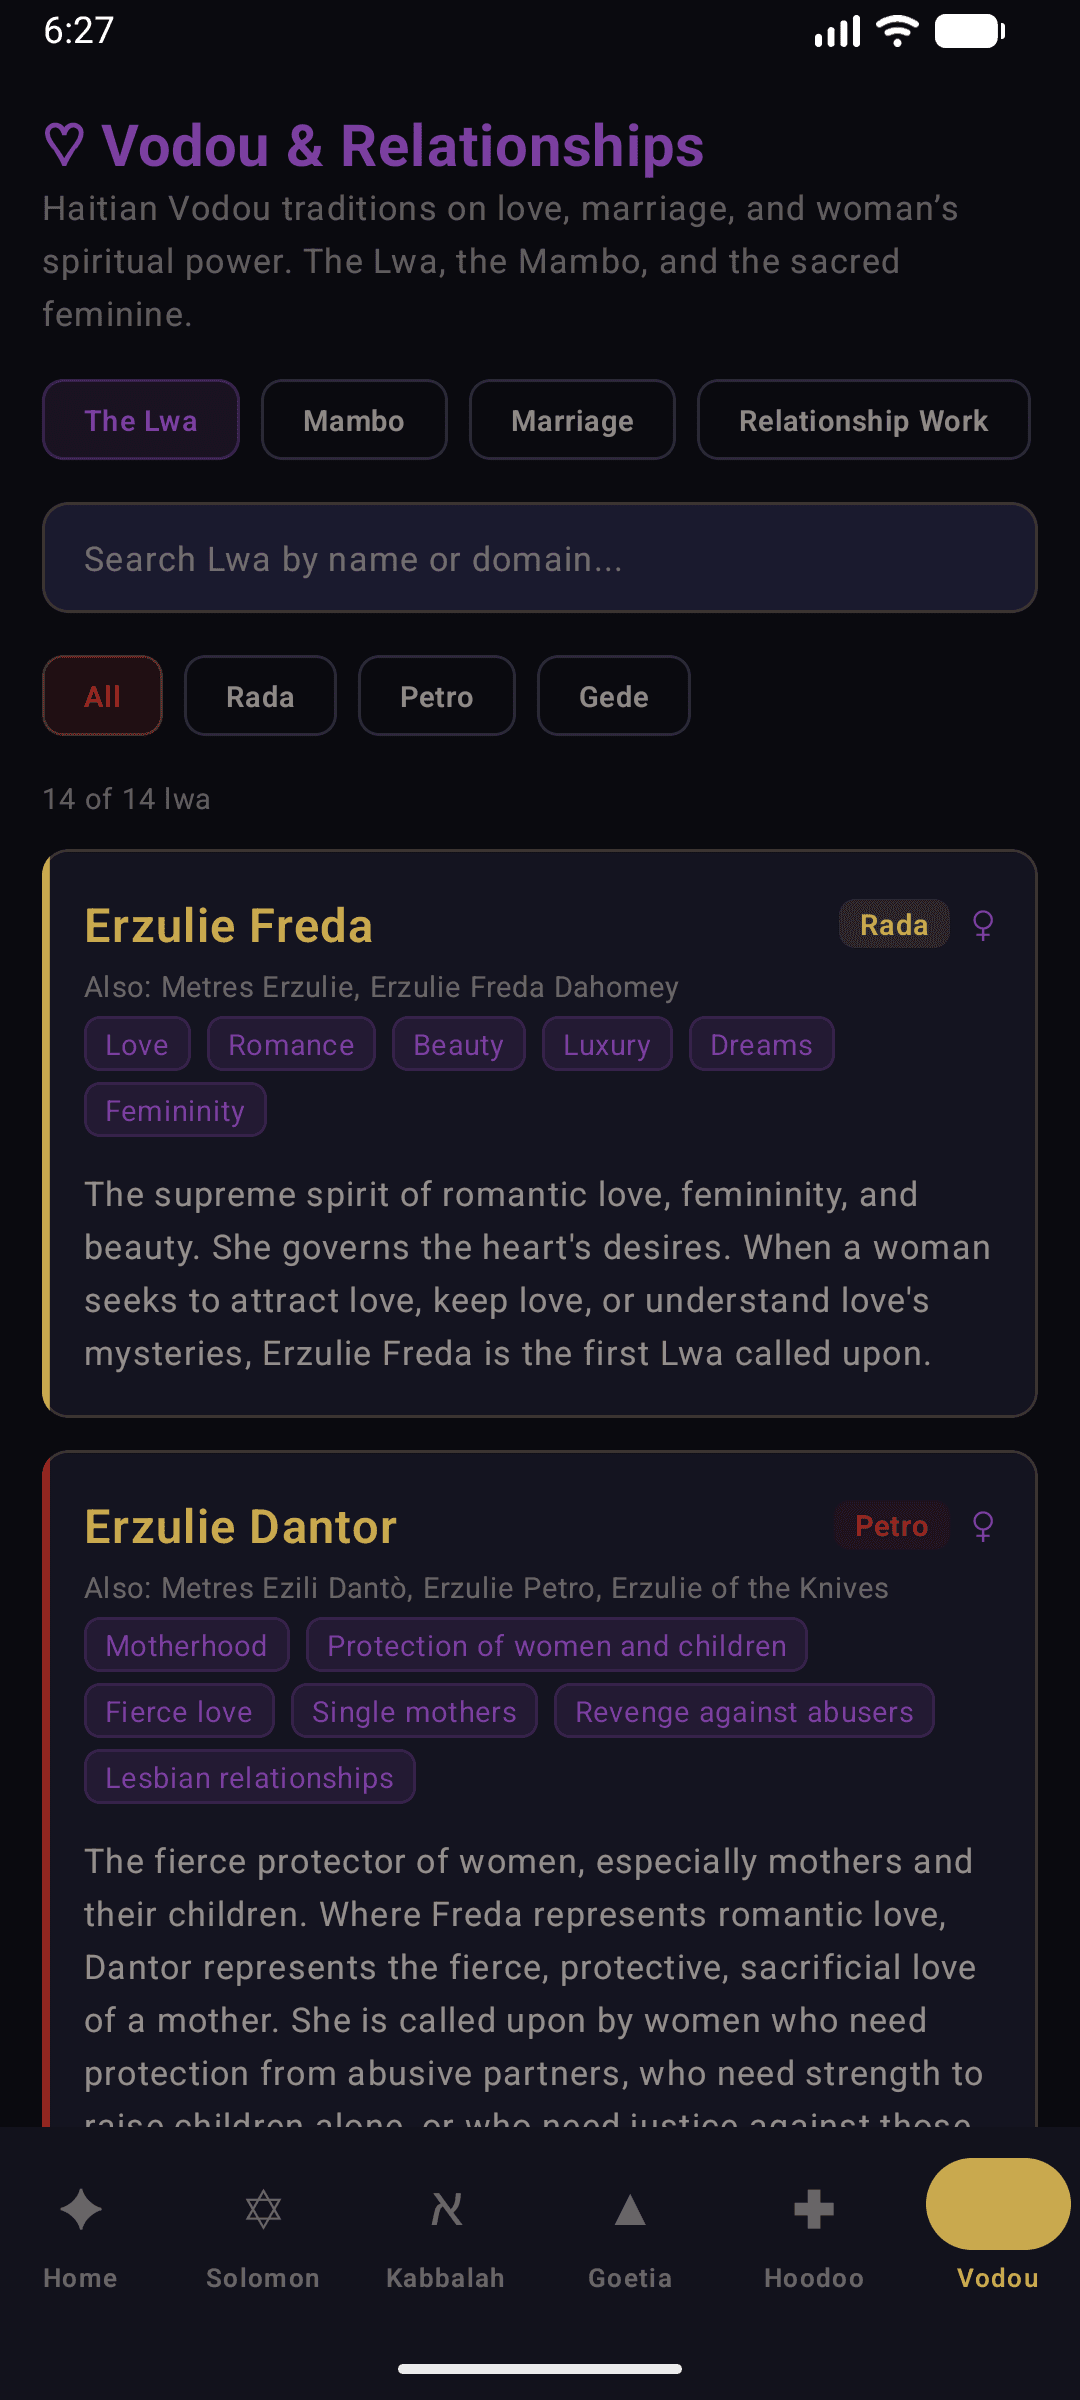Select the Marriage category chip
Screen dimensions: 1080x2400
tap(572, 420)
